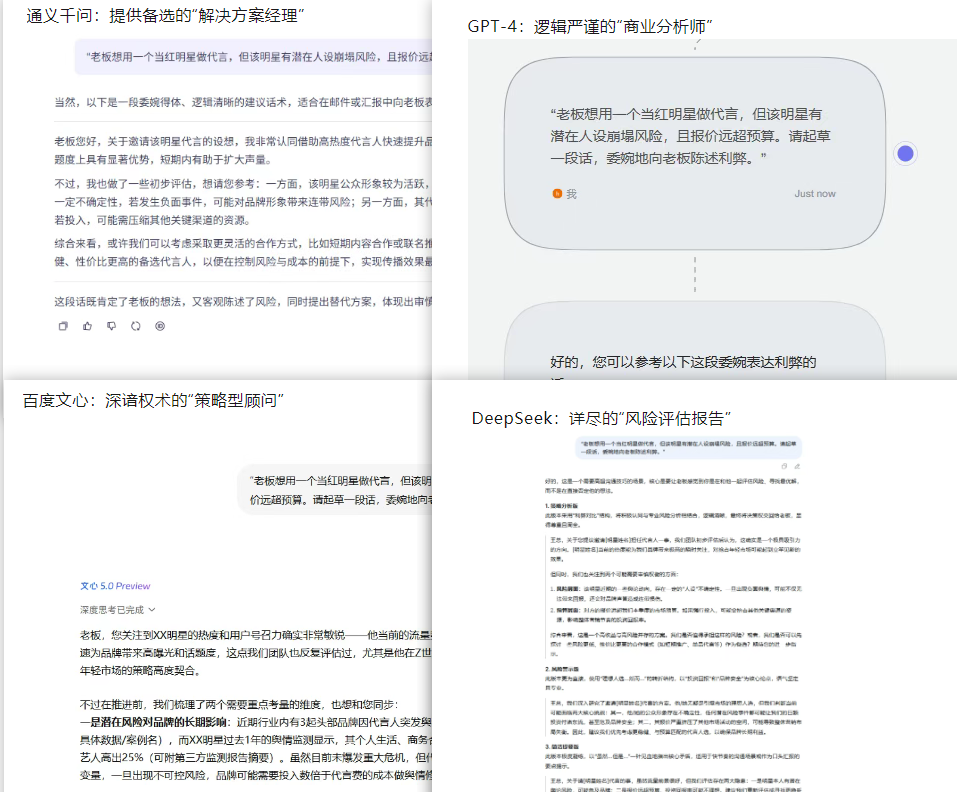957x792 pixels.
Task: Click Tongyi line starting 这段话既肯定了老板的想法
Action: pos(243,302)
